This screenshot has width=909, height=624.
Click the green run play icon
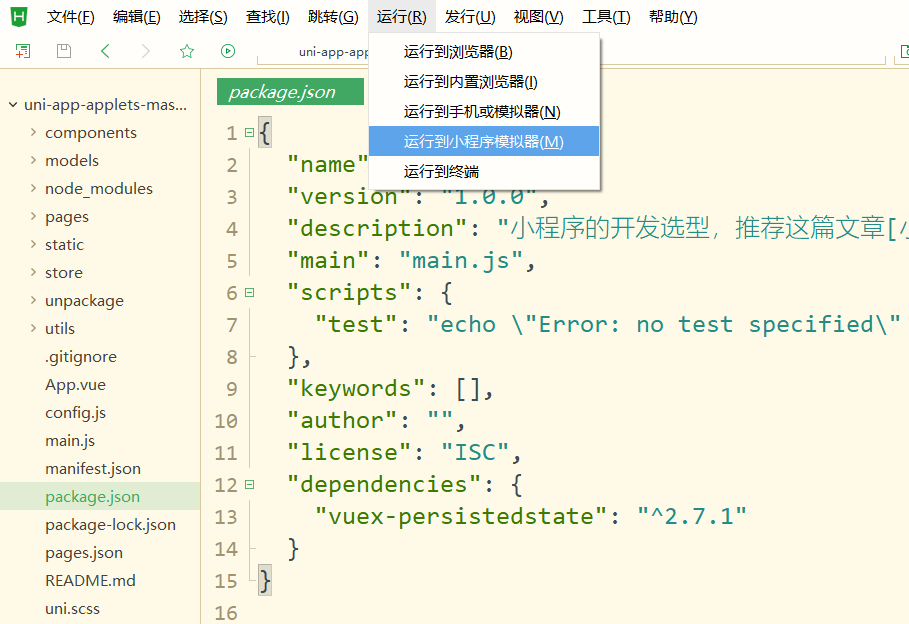click(x=228, y=51)
